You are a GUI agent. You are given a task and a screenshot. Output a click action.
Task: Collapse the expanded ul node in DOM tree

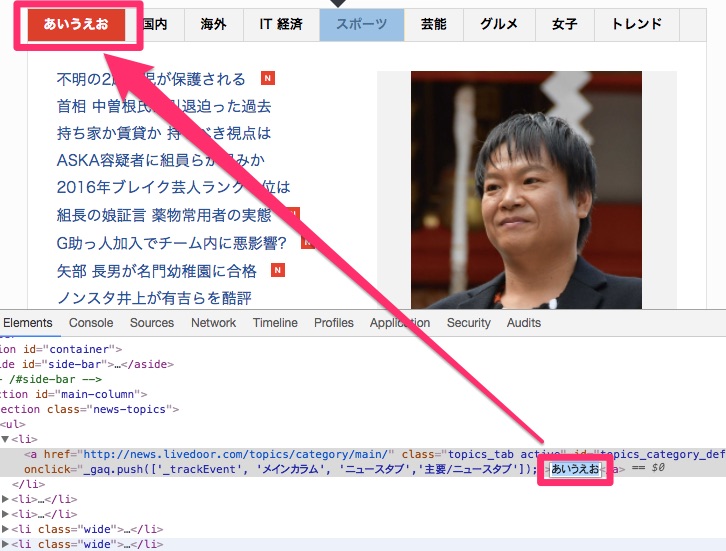click(x=4, y=424)
